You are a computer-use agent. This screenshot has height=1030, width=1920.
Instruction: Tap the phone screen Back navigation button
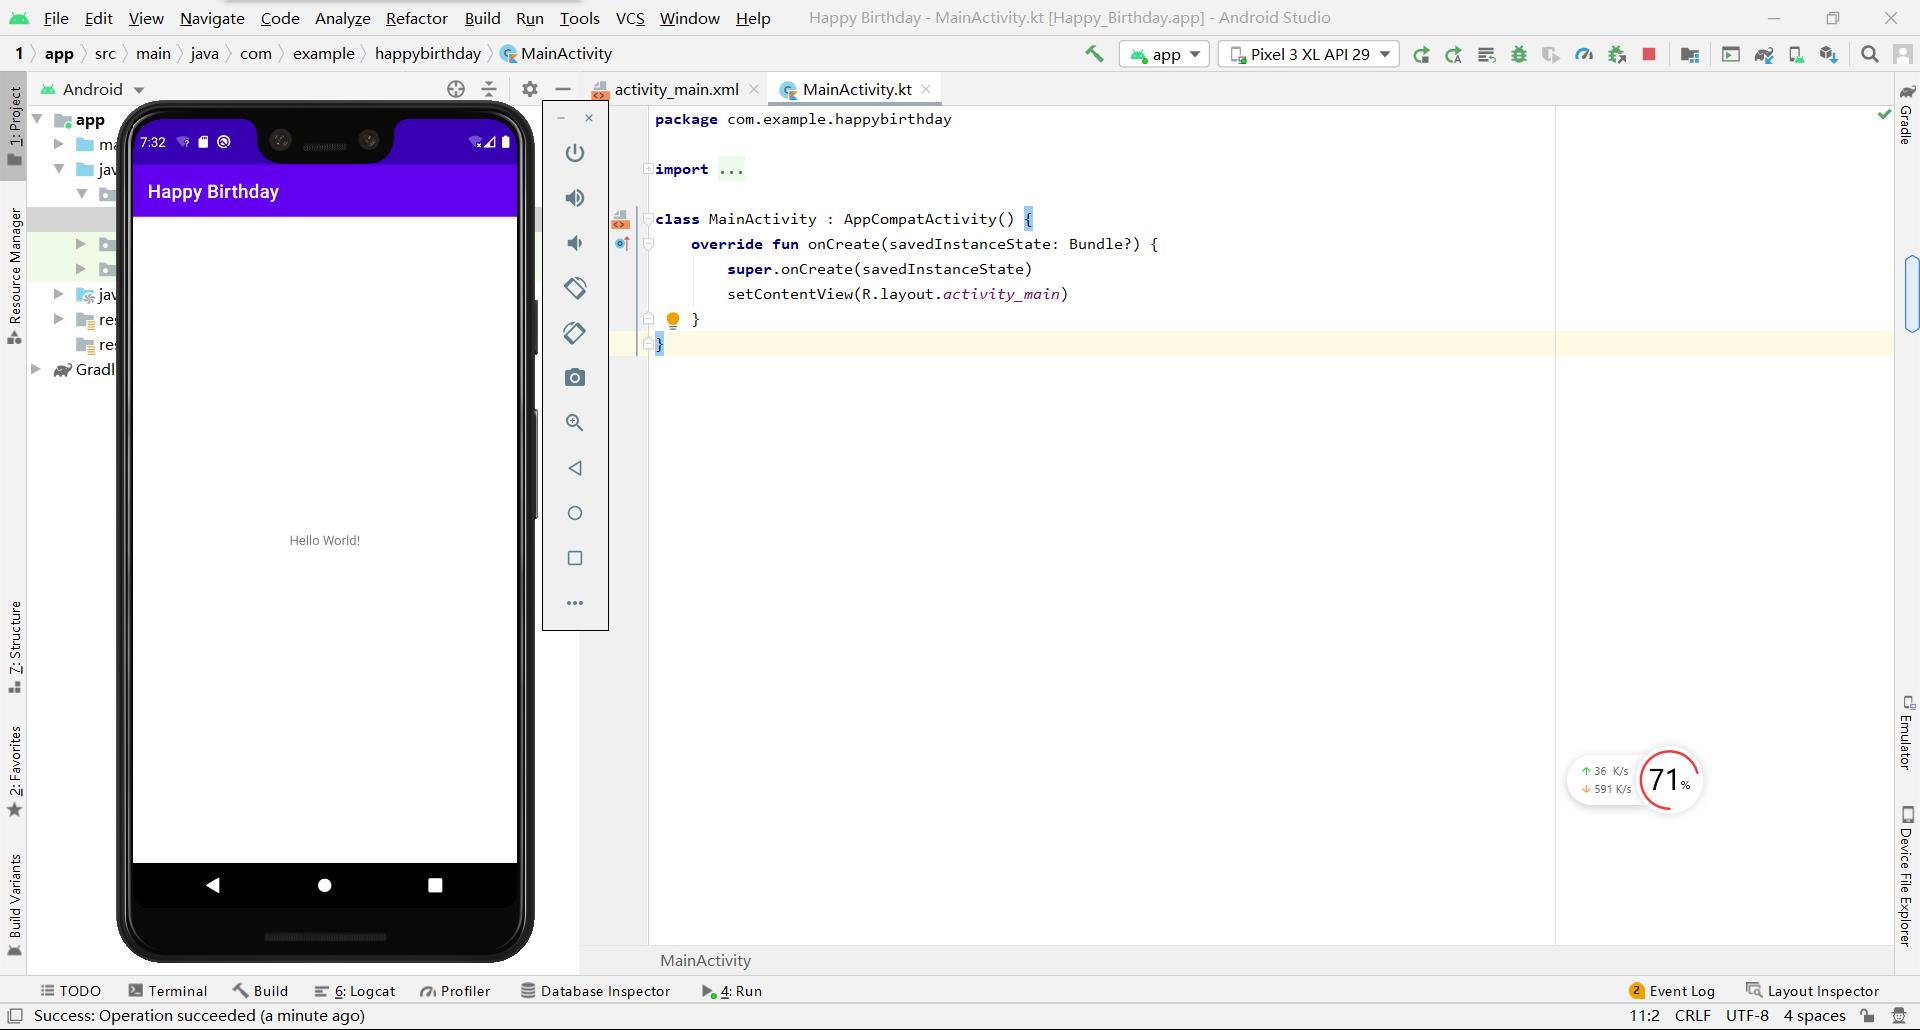212,885
